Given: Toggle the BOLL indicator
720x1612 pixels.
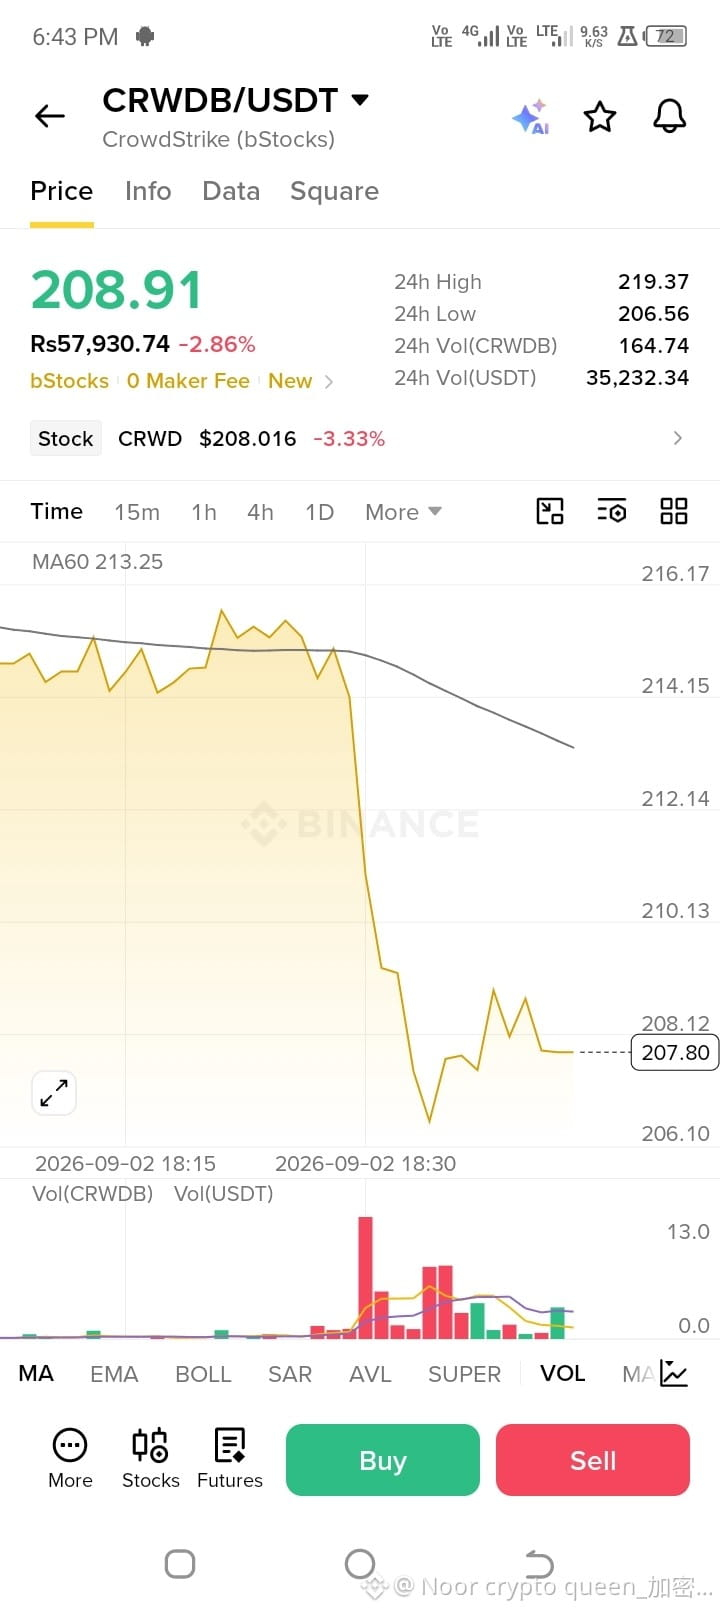Looking at the screenshot, I should (x=203, y=1374).
